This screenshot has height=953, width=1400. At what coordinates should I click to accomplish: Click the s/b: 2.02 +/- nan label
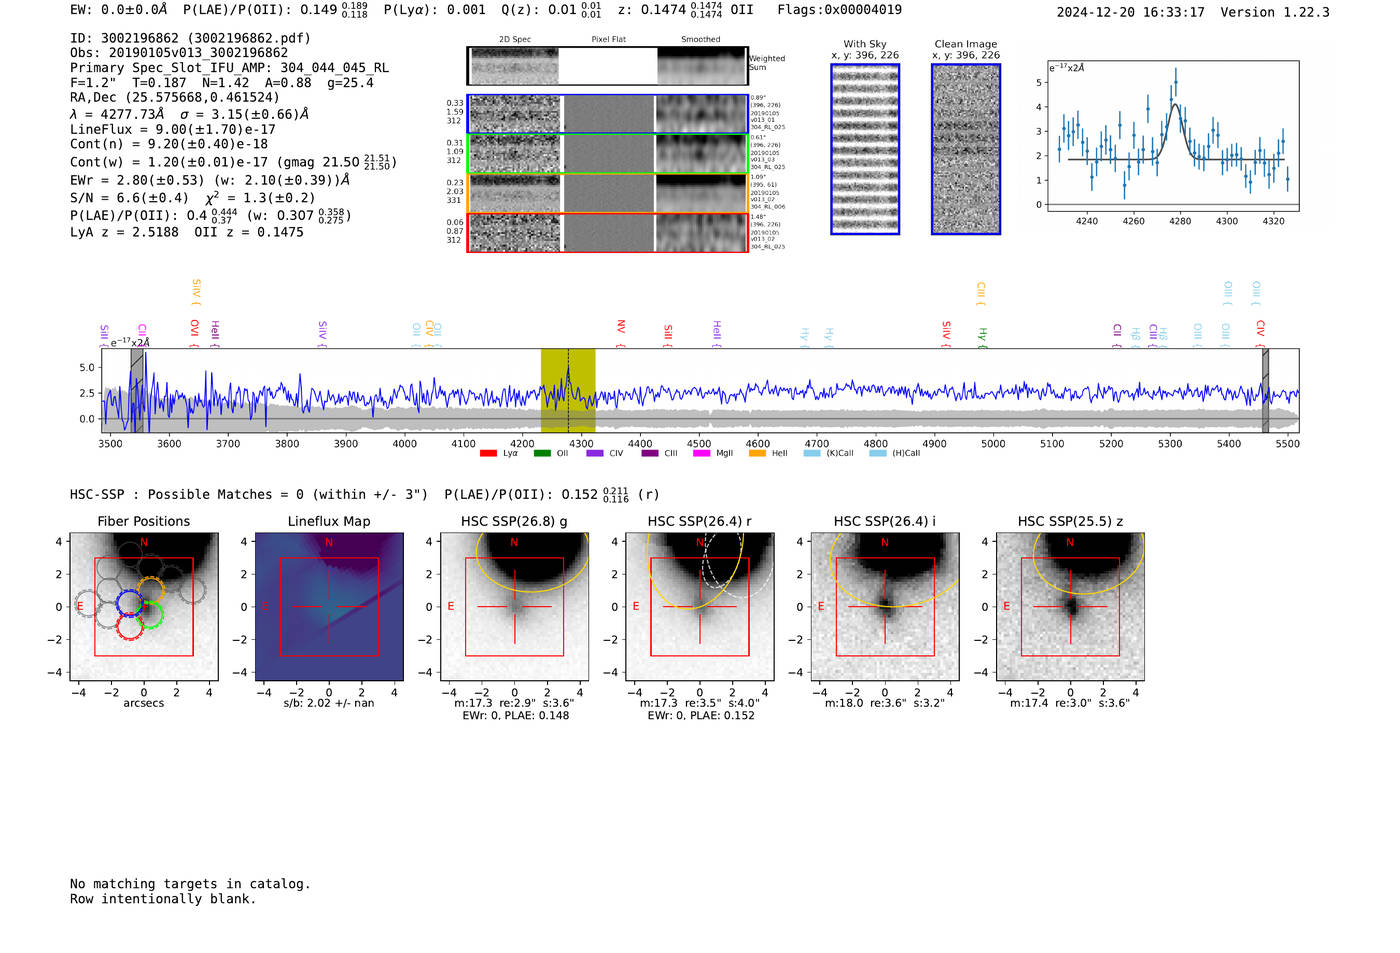[329, 704]
